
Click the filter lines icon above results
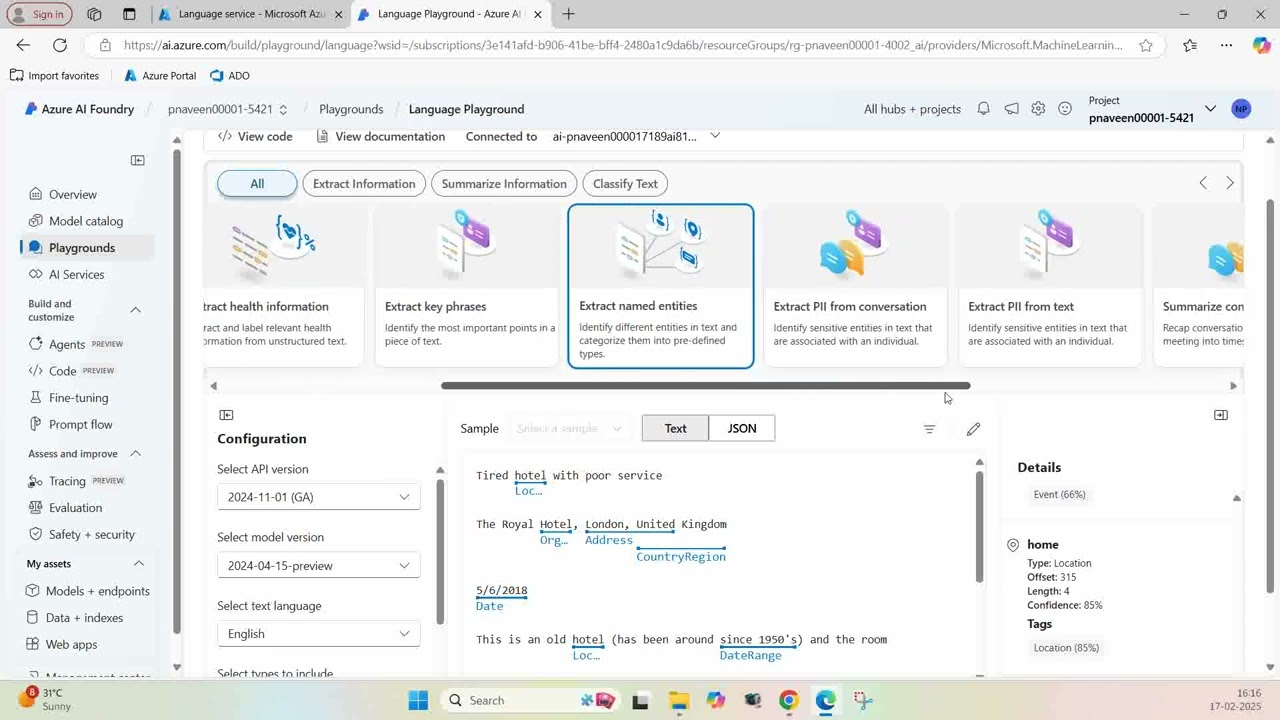[929, 429]
